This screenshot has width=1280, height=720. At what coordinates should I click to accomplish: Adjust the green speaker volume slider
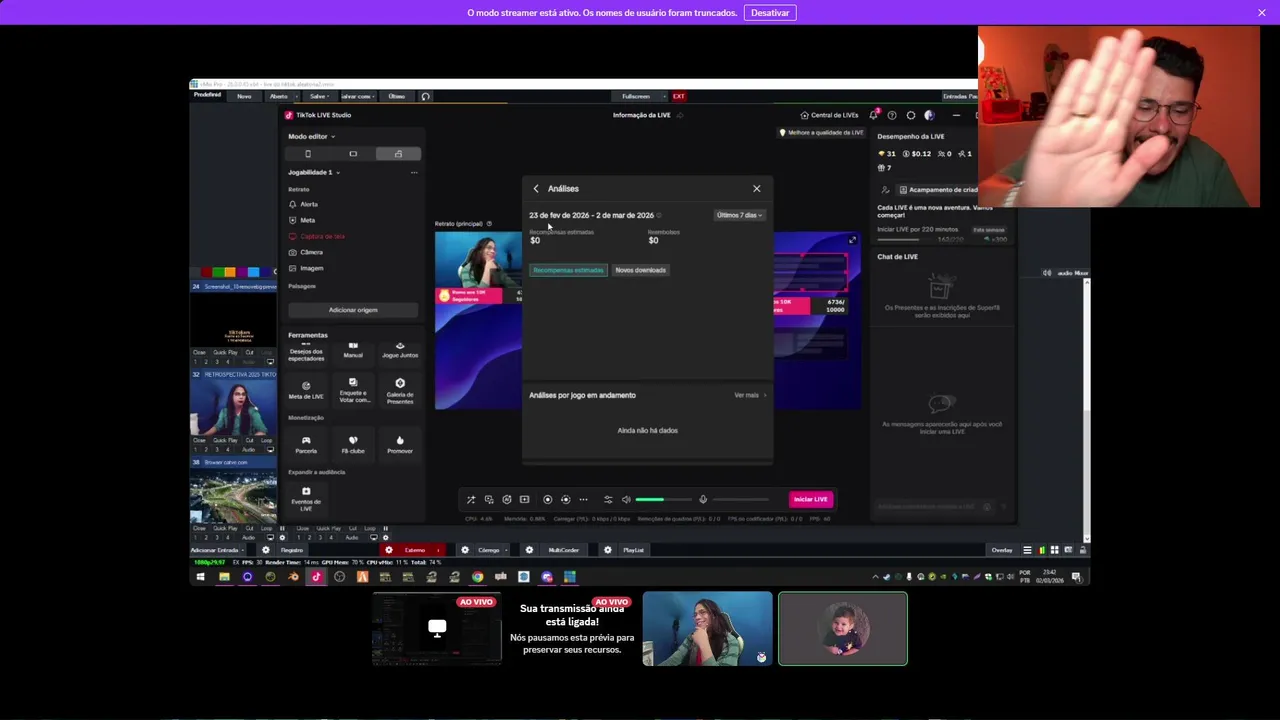coord(663,500)
